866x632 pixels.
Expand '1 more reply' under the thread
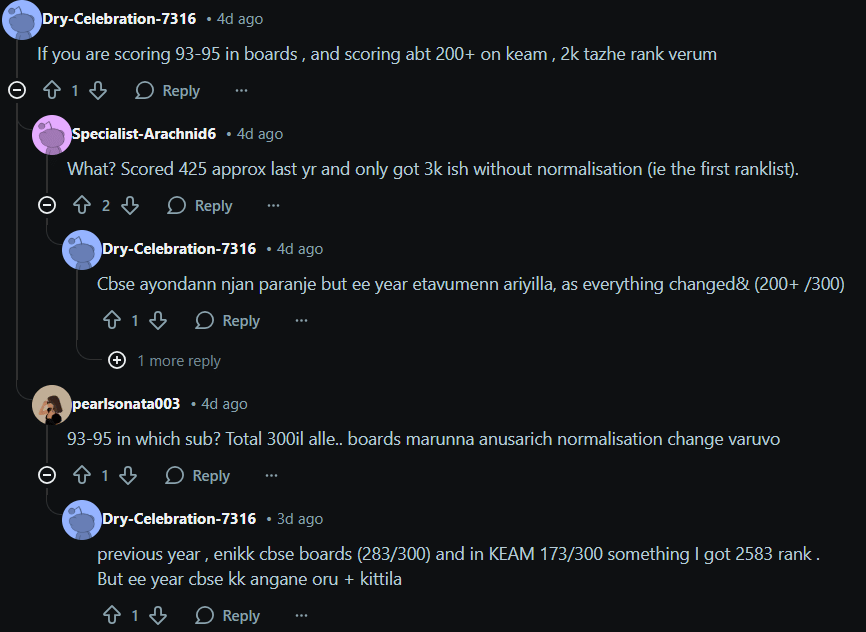(x=116, y=360)
